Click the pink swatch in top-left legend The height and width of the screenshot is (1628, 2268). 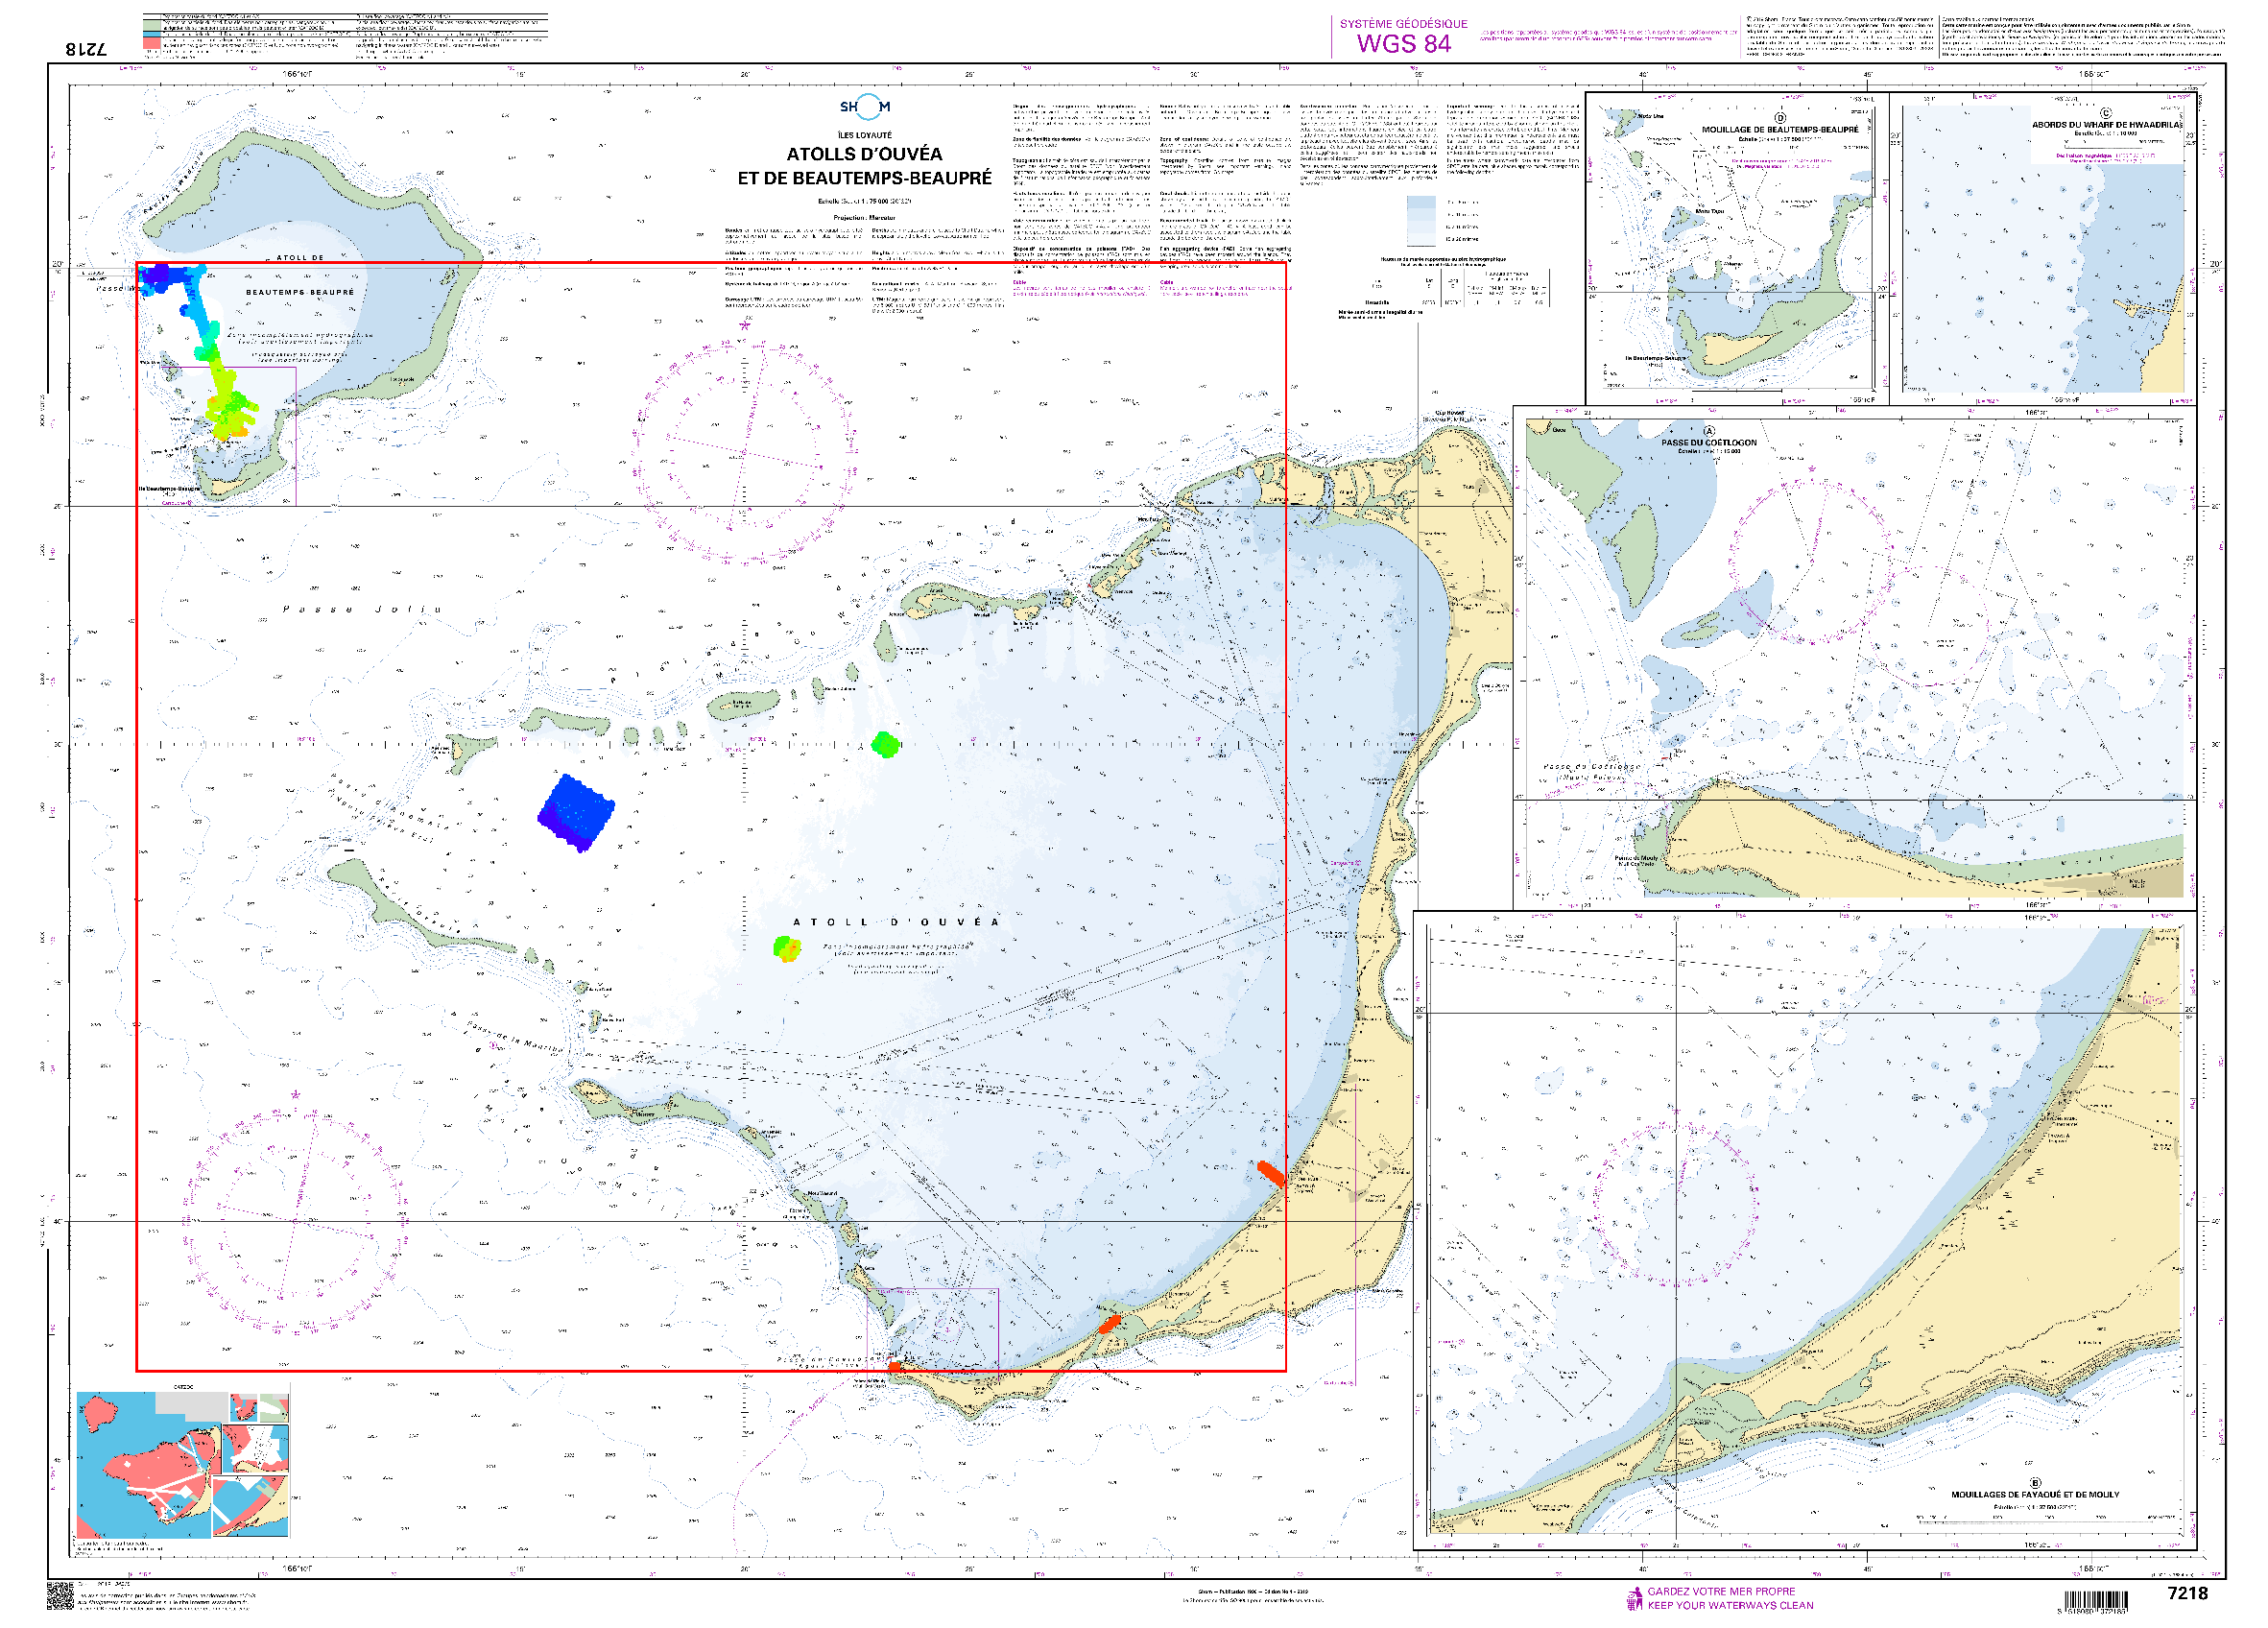coord(150,45)
